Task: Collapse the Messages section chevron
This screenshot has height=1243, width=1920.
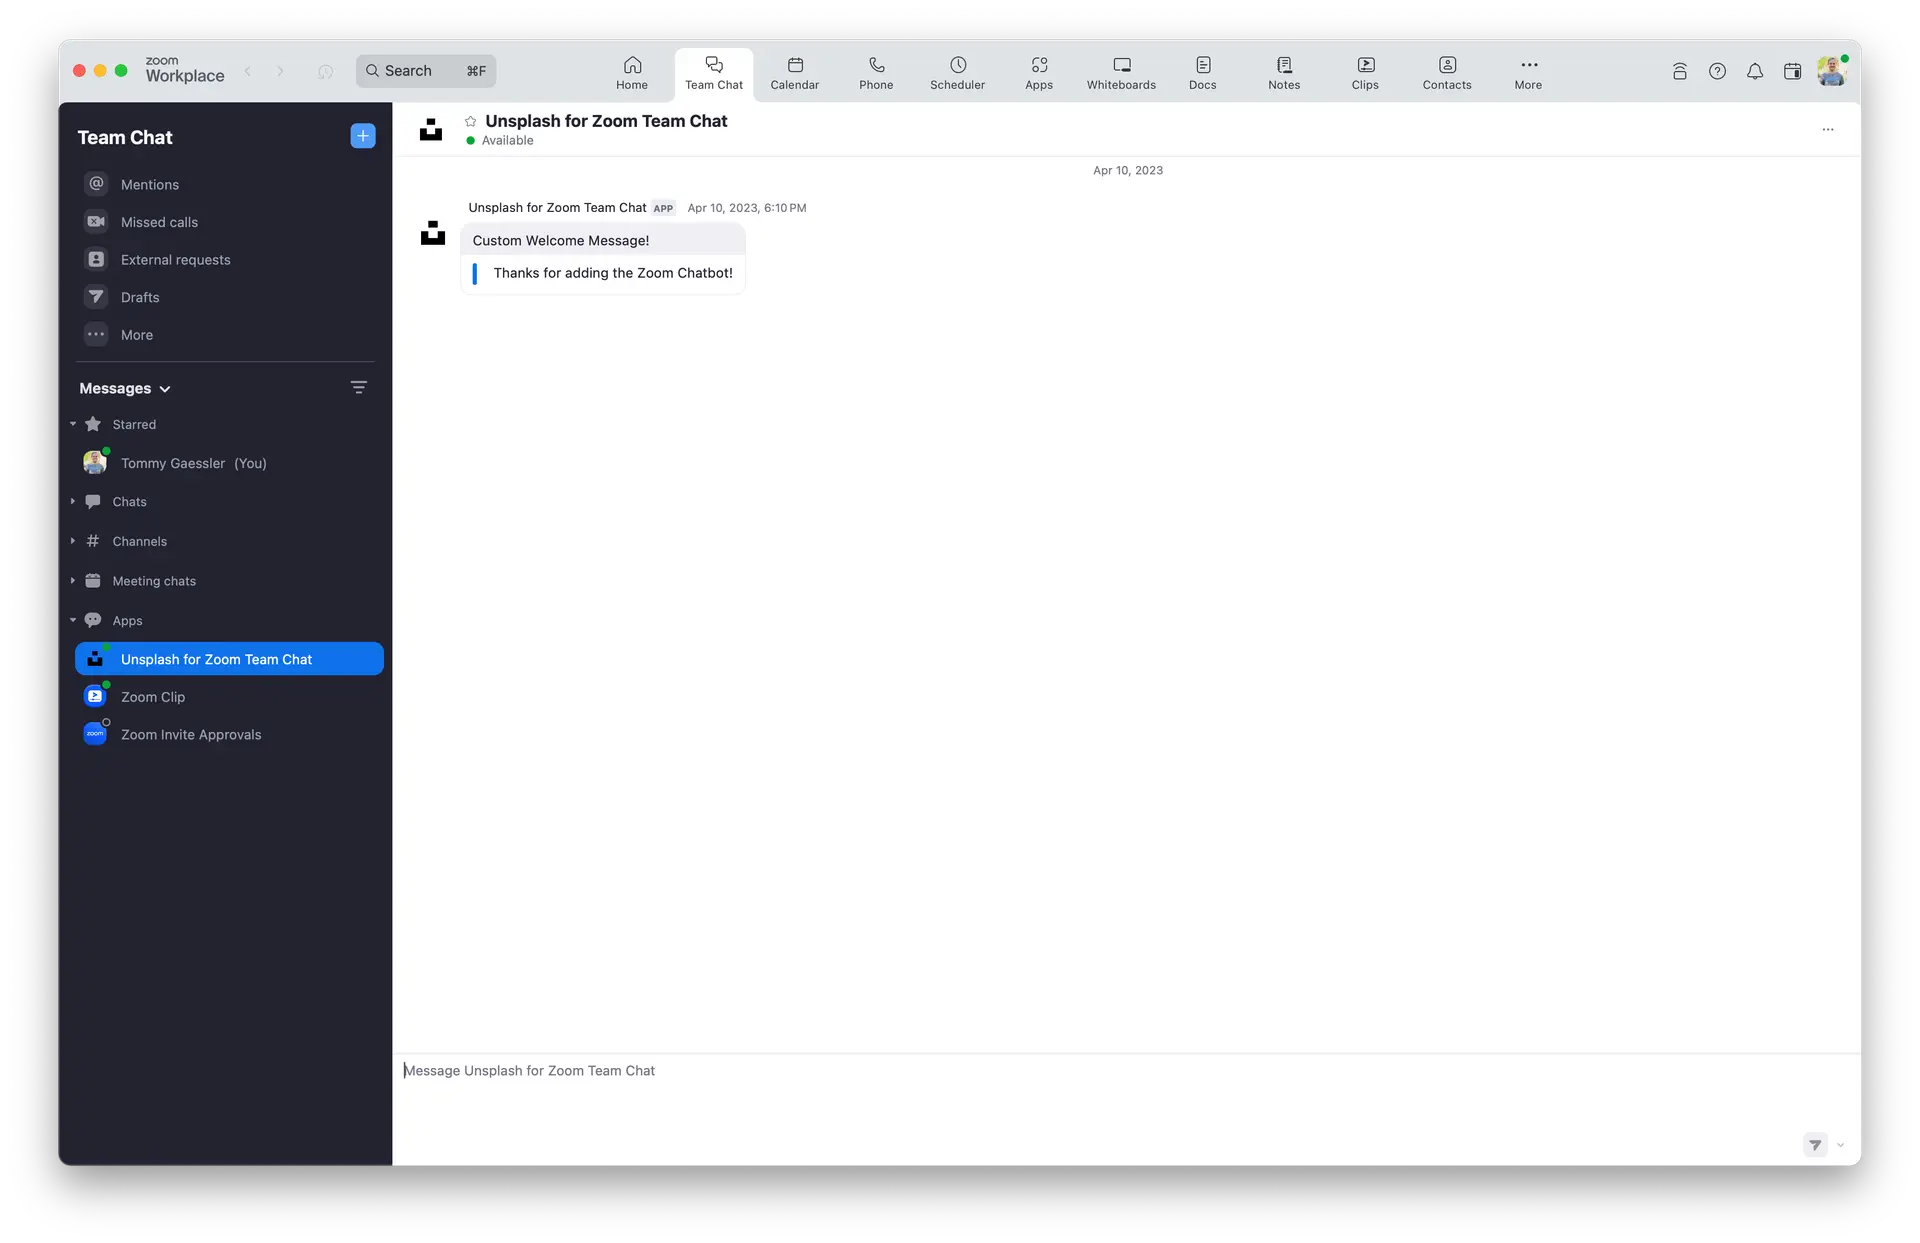Action: [x=166, y=389]
